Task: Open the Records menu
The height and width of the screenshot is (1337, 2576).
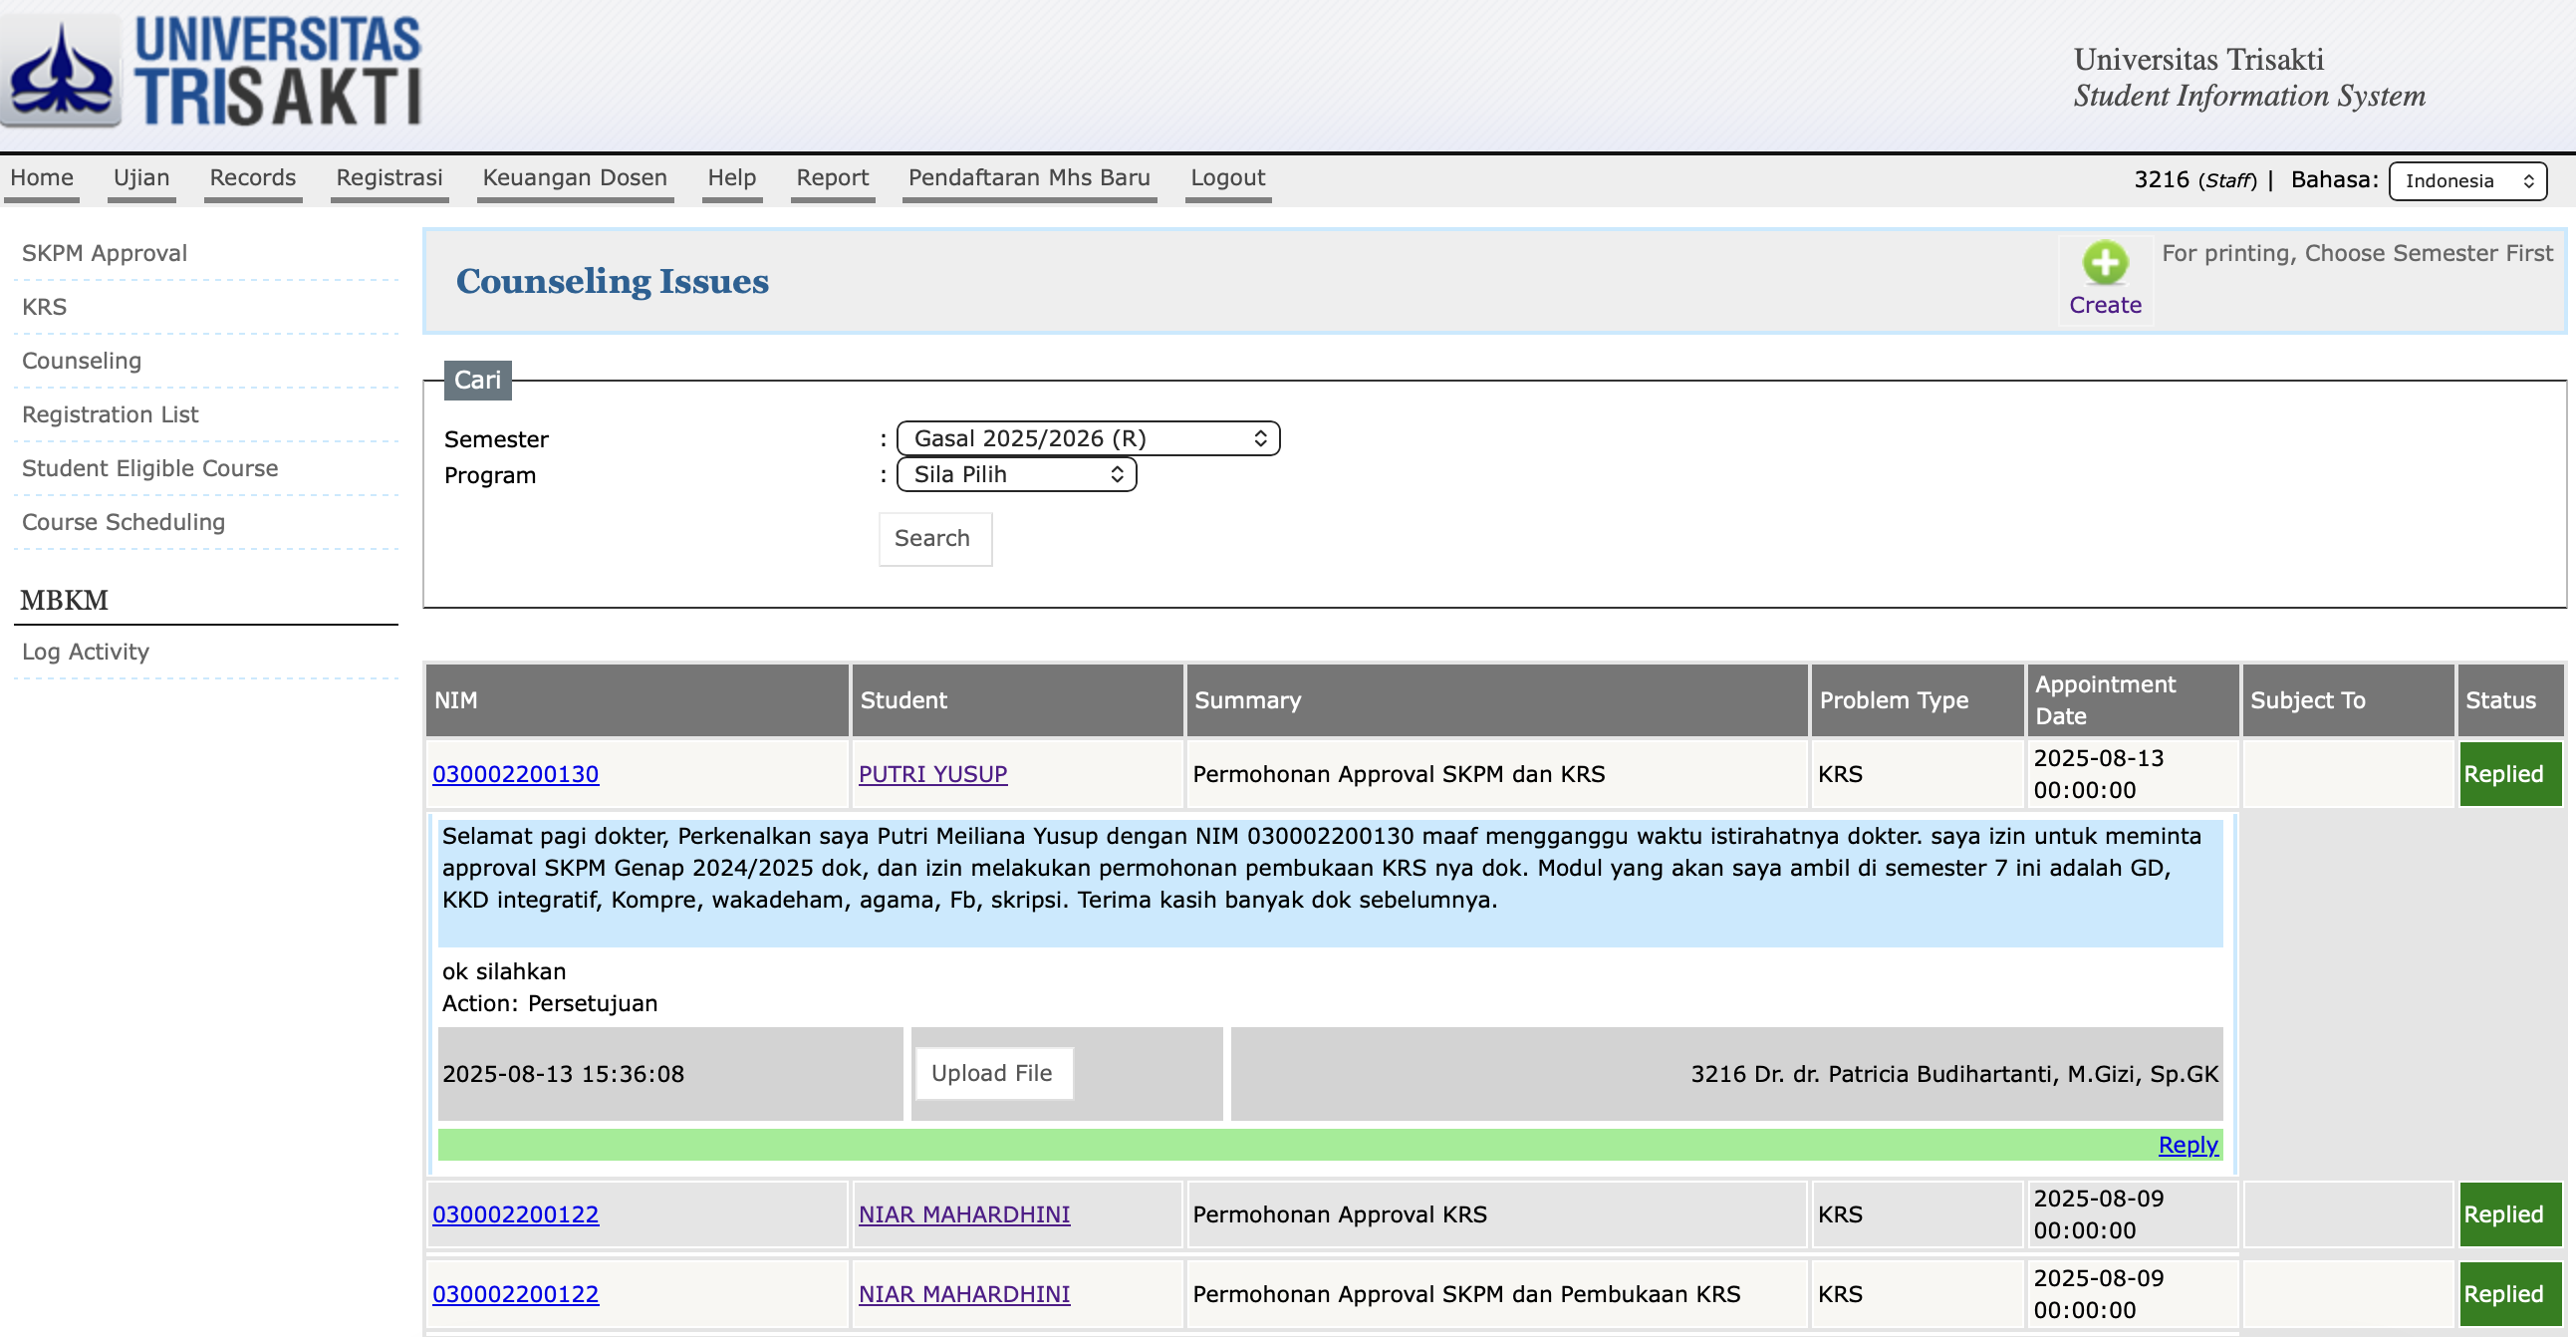Action: (x=252, y=178)
